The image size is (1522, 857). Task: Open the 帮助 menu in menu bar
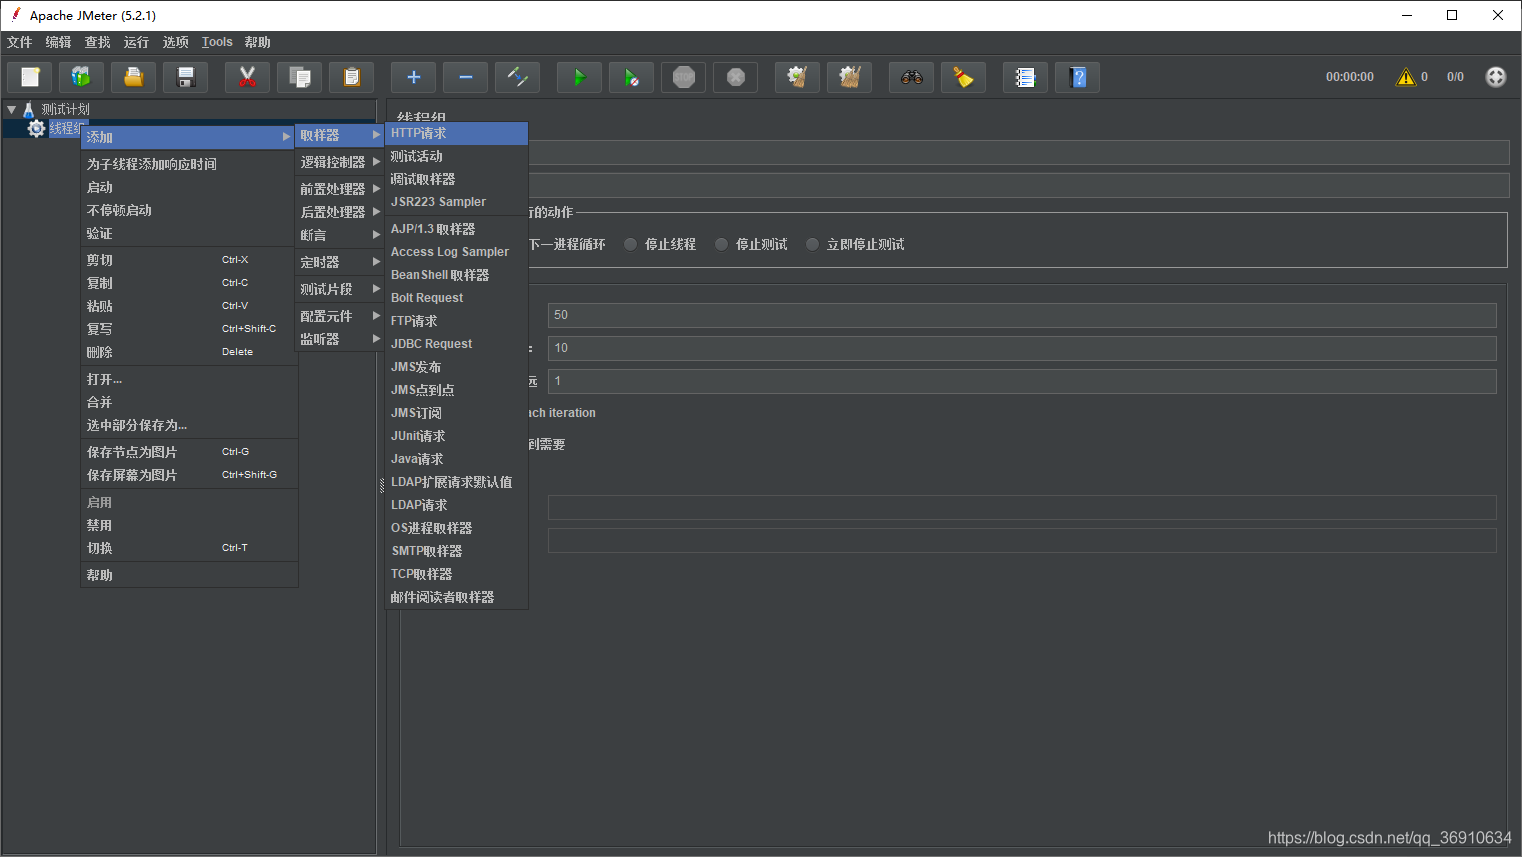point(258,42)
